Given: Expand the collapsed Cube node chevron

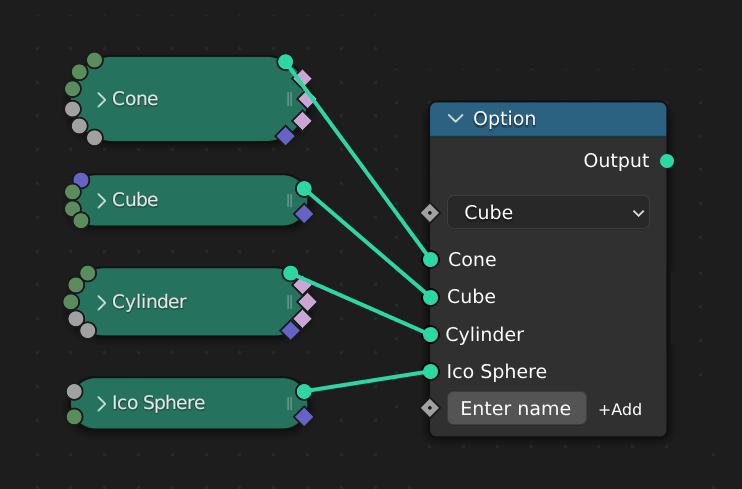Looking at the screenshot, I should pyautogui.click(x=101, y=200).
